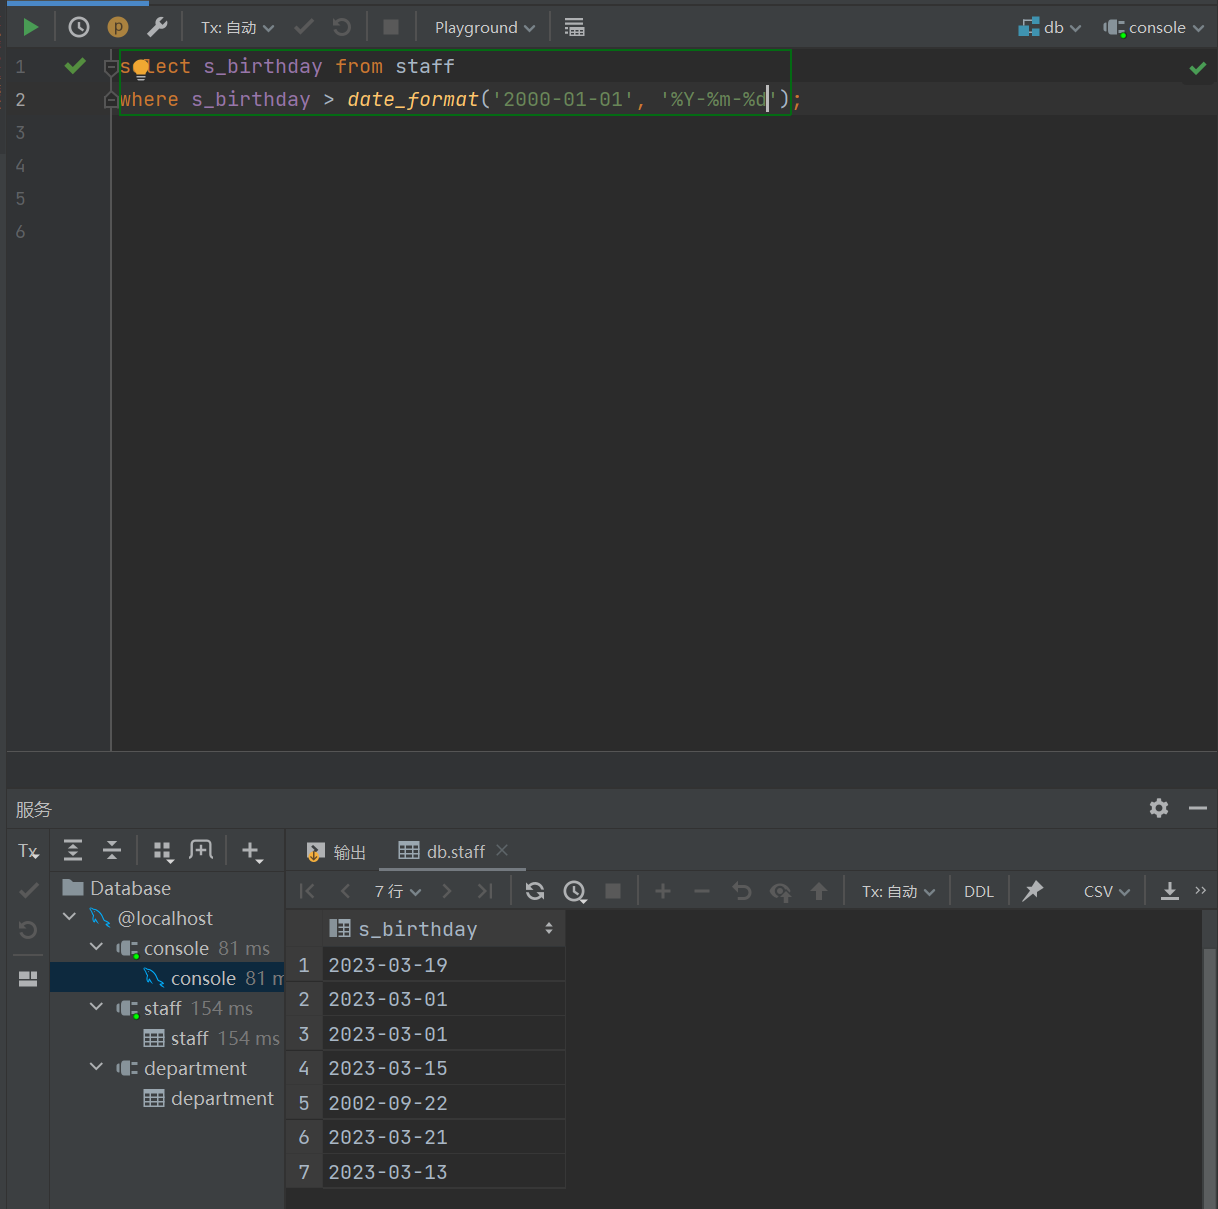Collapse the statement fold marker on line 1
This screenshot has height=1209, width=1218.
coord(111,67)
